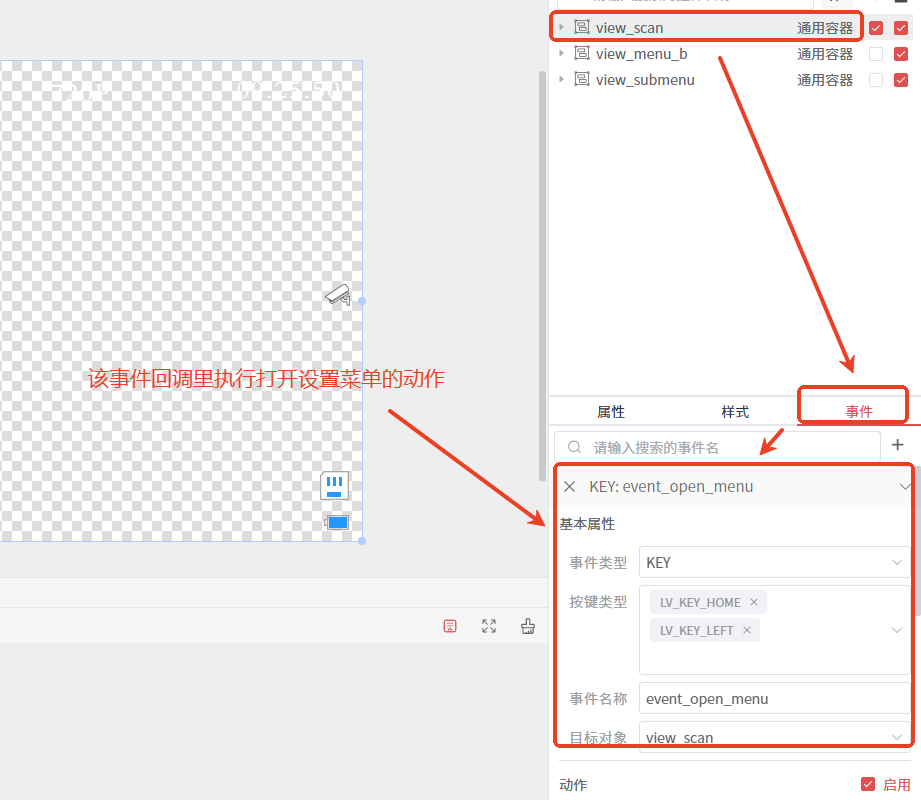921x800 pixels.
Task: Expand the view_submenu tree node arrow
Action: tap(562, 79)
